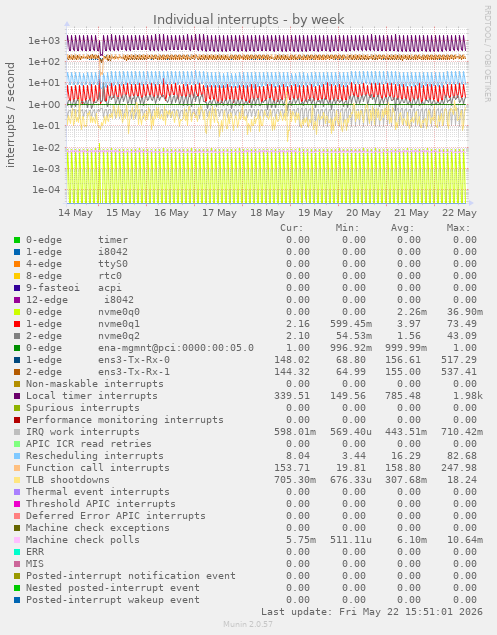Click the purple Local timer interrupts swatch

coord(17,396)
